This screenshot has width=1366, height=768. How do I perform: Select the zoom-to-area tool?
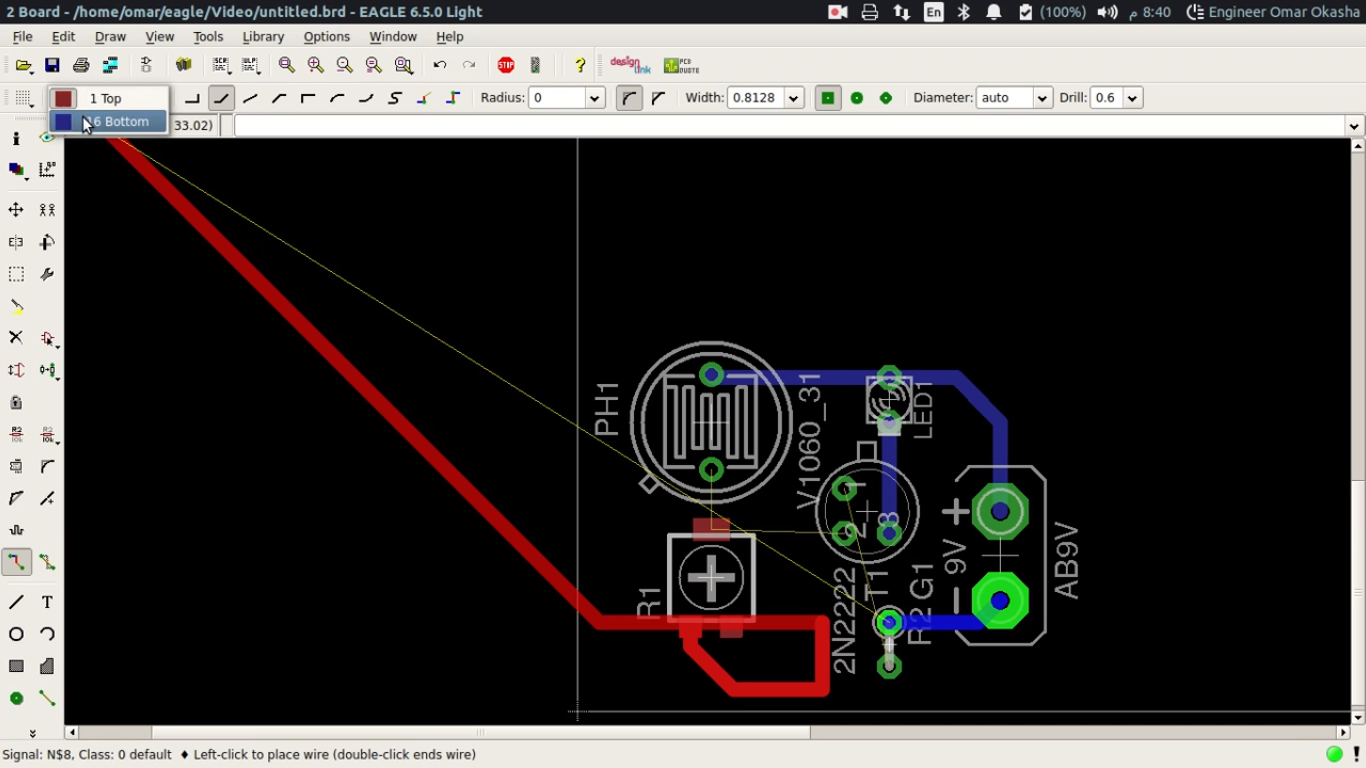[x=403, y=66]
